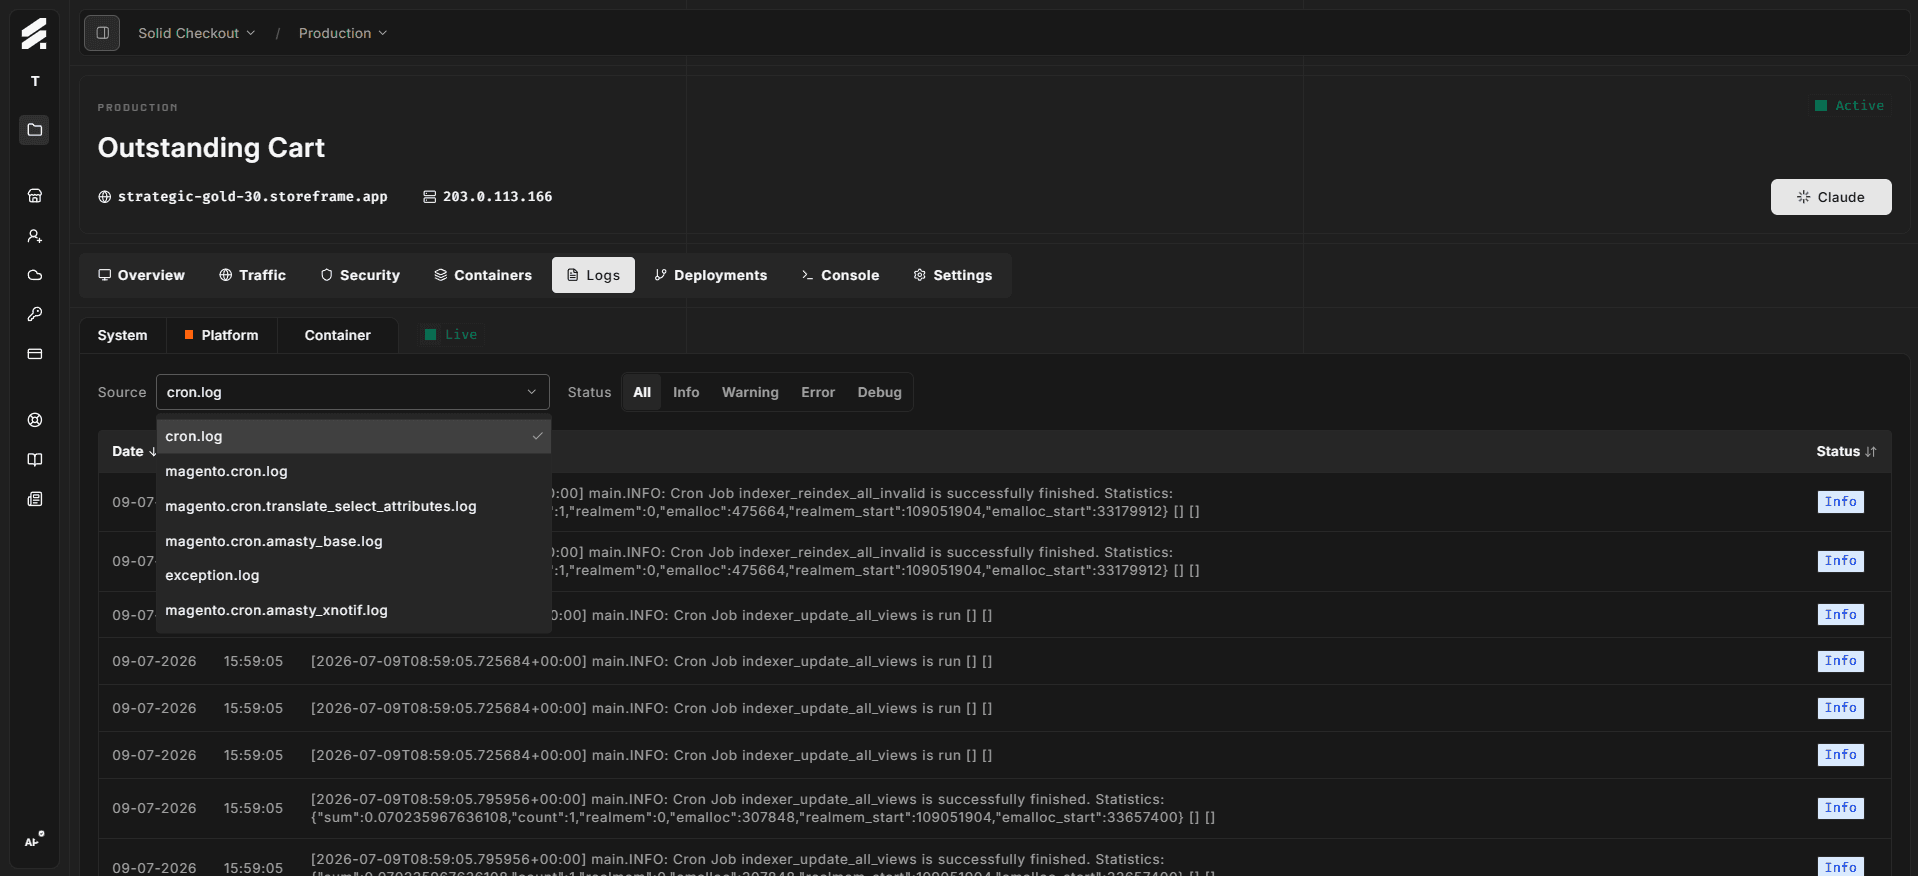Switch to the Deployments tab
Viewport: 1918px width, 876px height.
pos(711,275)
